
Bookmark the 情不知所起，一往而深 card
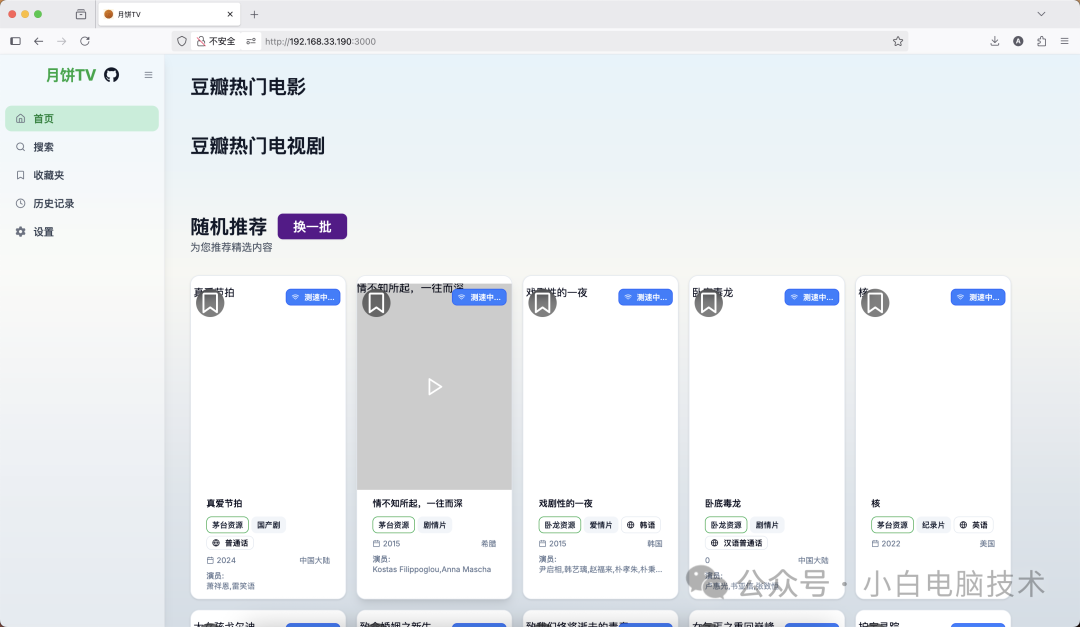(x=376, y=302)
